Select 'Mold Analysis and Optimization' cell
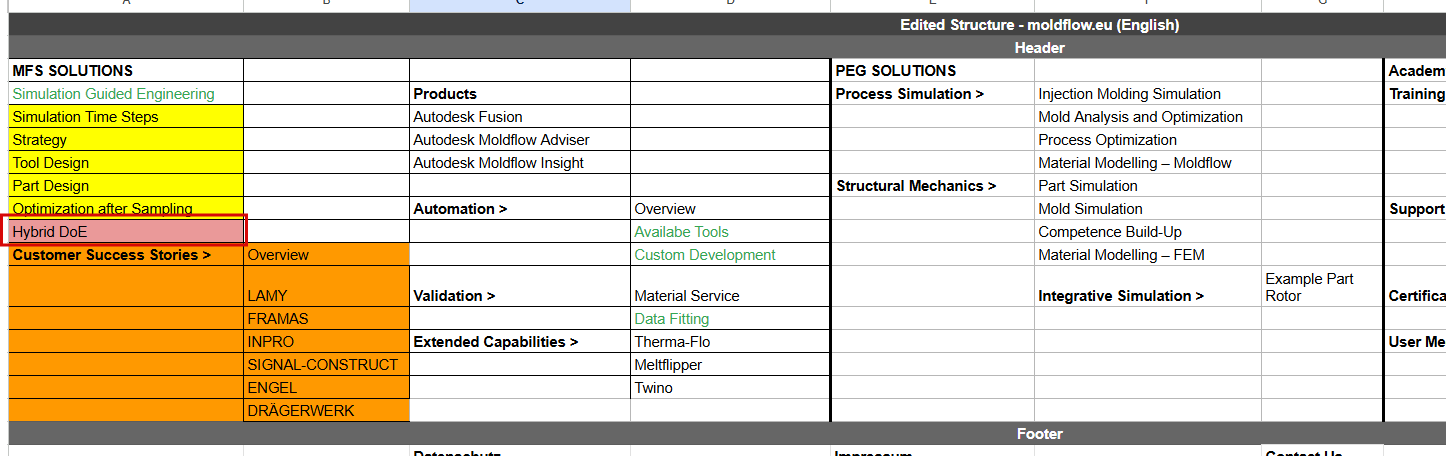The width and height of the screenshot is (1446, 456). [1148, 117]
